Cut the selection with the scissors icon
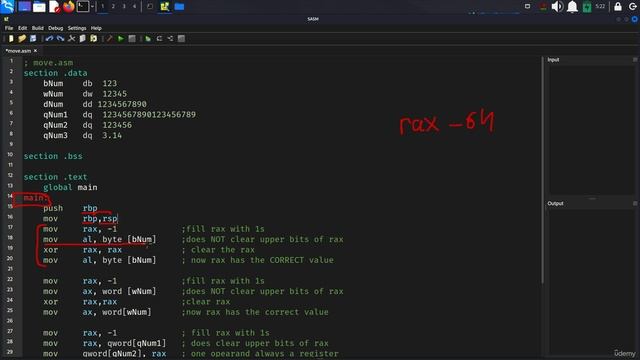The width and height of the screenshot is (640, 360). [x=71, y=38]
